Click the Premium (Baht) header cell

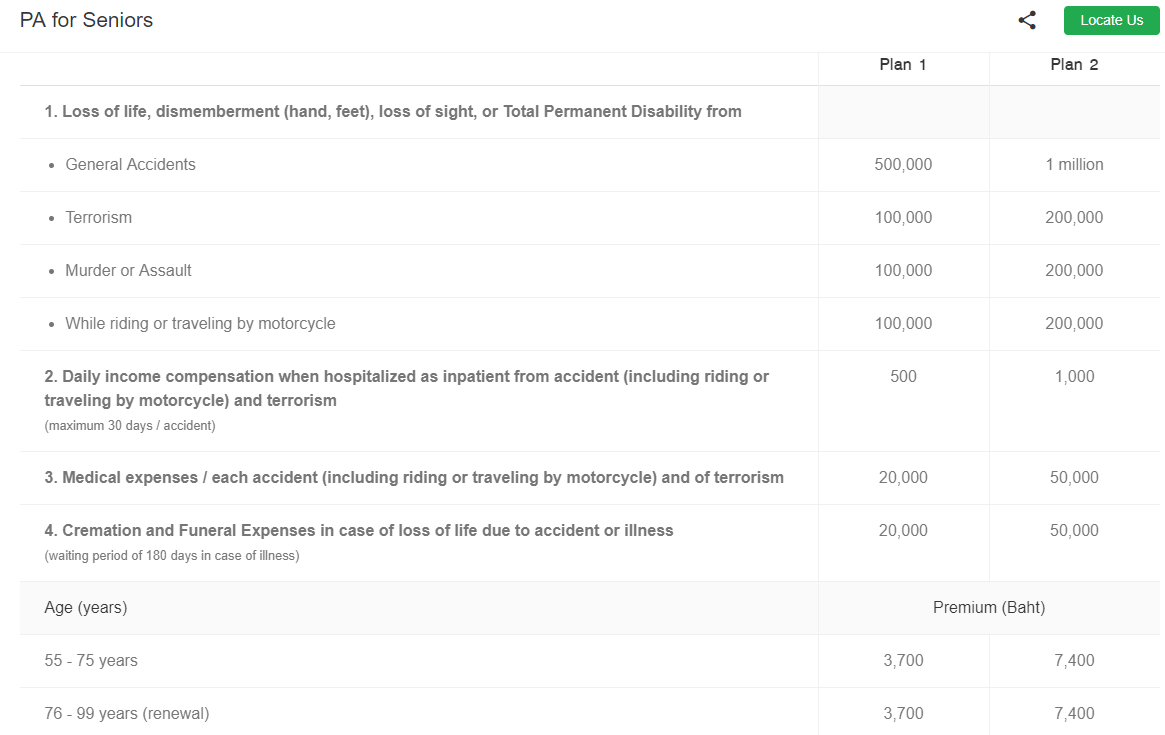[989, 607]
